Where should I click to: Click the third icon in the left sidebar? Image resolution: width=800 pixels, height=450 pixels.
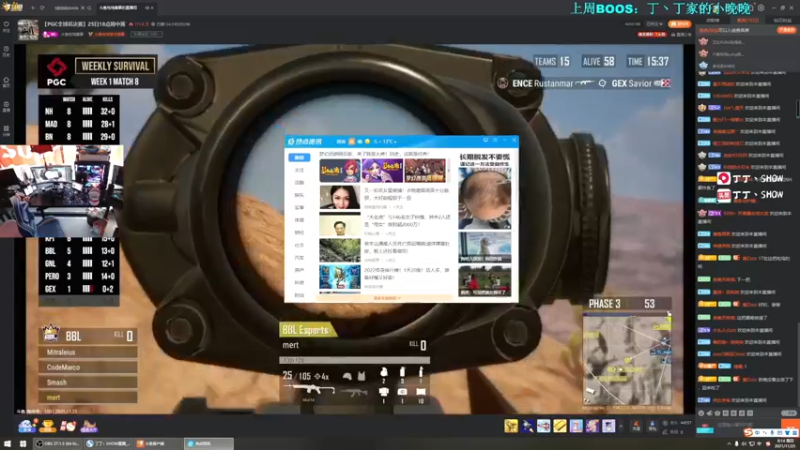pyautogui.click(x=6, y=82)
